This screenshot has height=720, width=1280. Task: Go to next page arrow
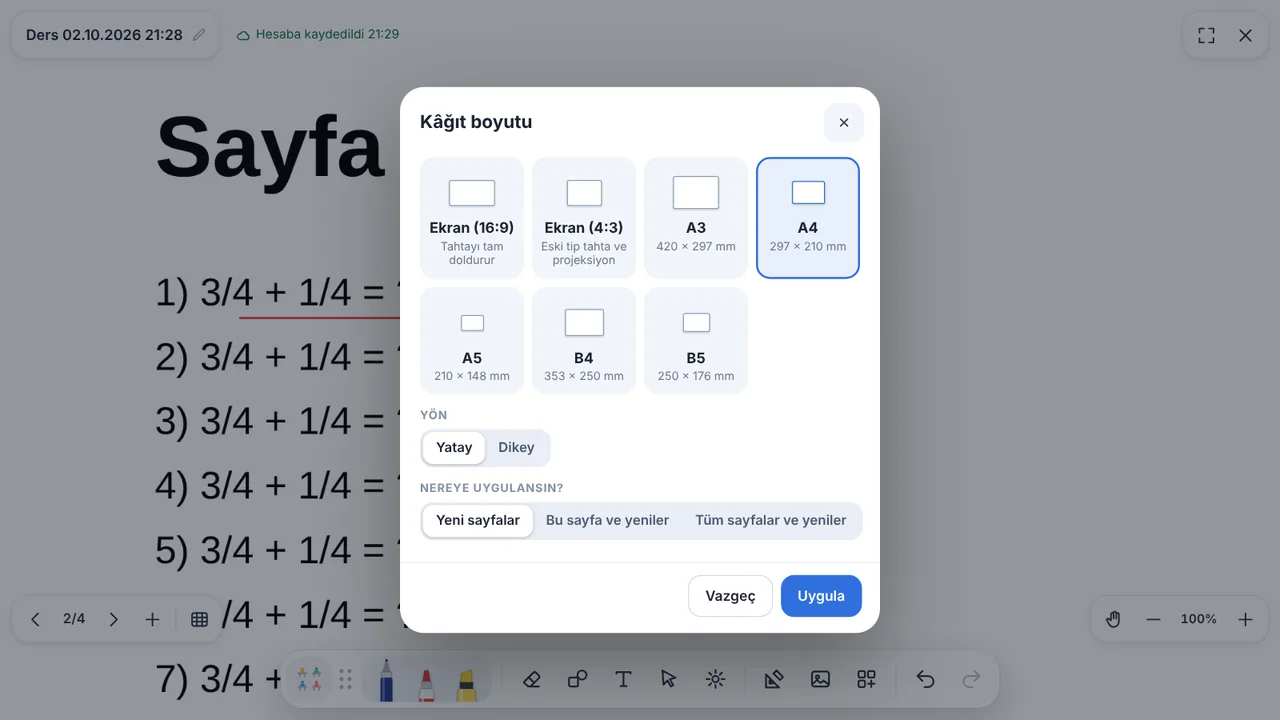click(113, 619)
